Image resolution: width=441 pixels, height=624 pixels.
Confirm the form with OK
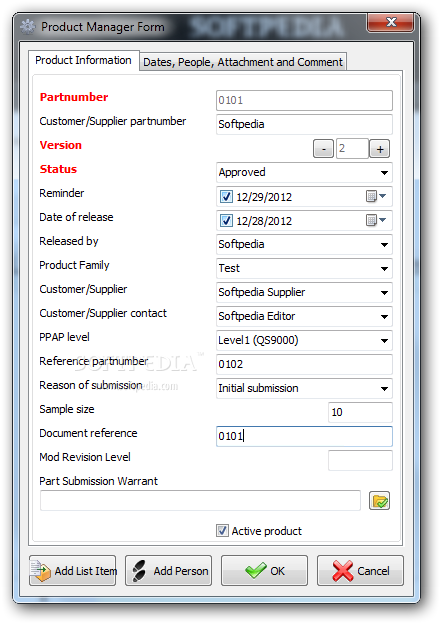[264, 571]
